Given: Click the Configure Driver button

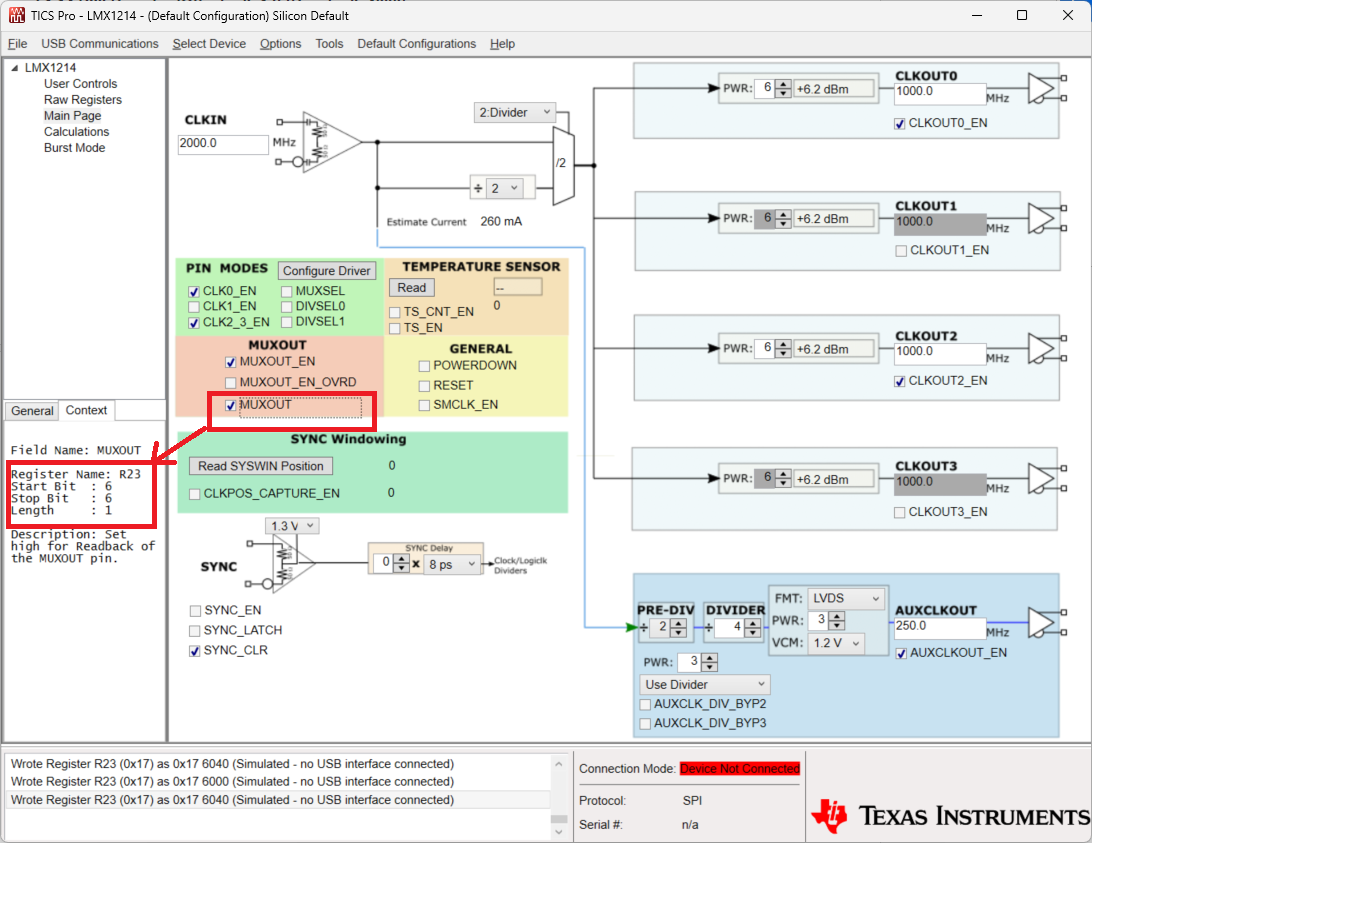Looking at the screenshot, I should click(326, 271).
